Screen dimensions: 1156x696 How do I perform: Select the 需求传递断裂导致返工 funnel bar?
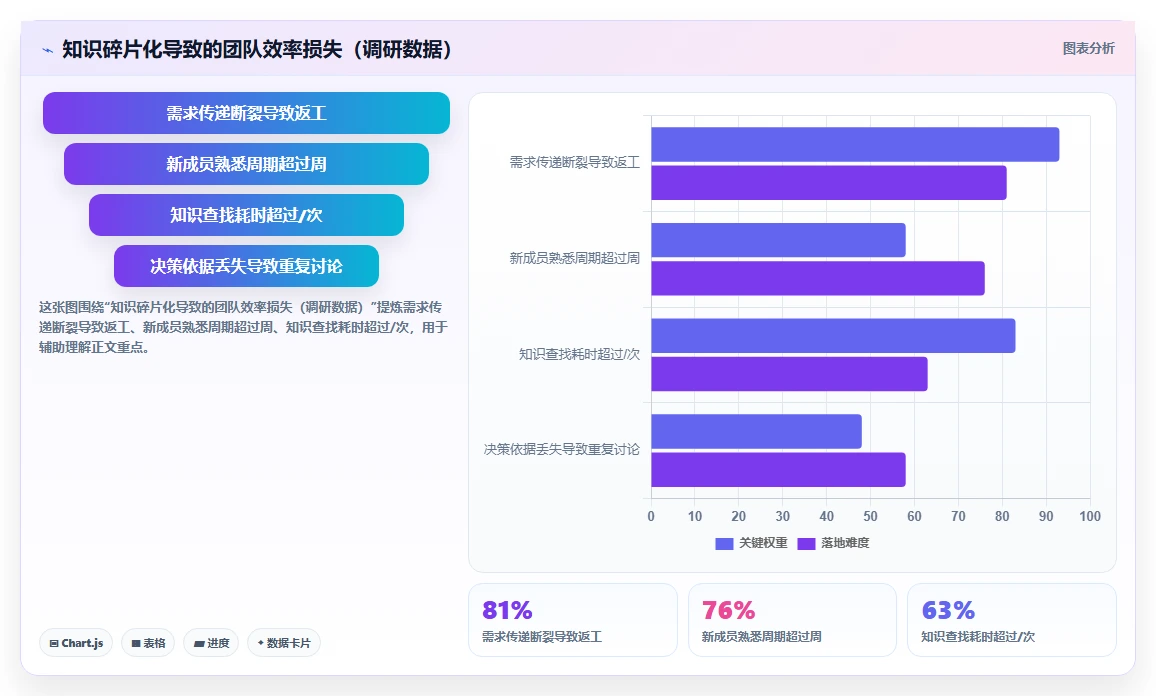[246, 113]
